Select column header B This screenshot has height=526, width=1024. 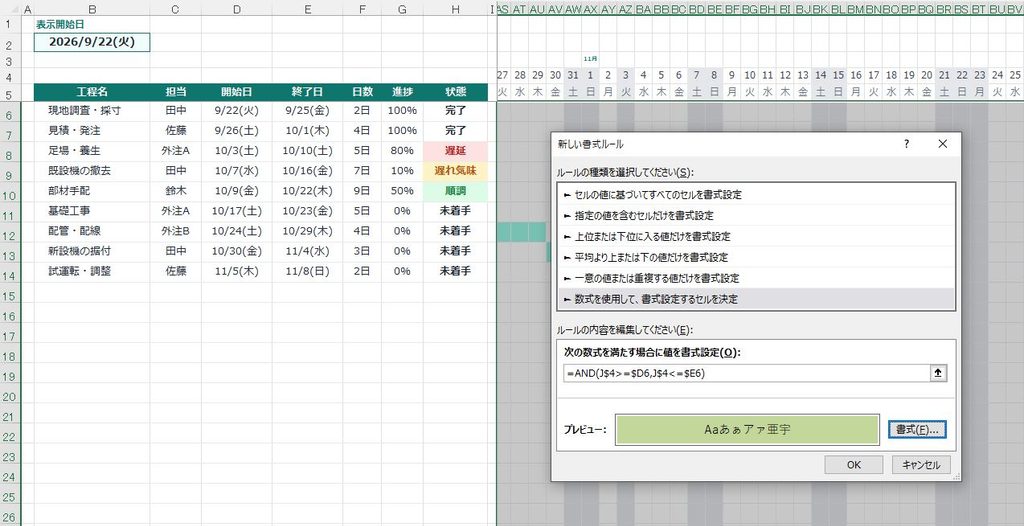[x=92, y=9]
